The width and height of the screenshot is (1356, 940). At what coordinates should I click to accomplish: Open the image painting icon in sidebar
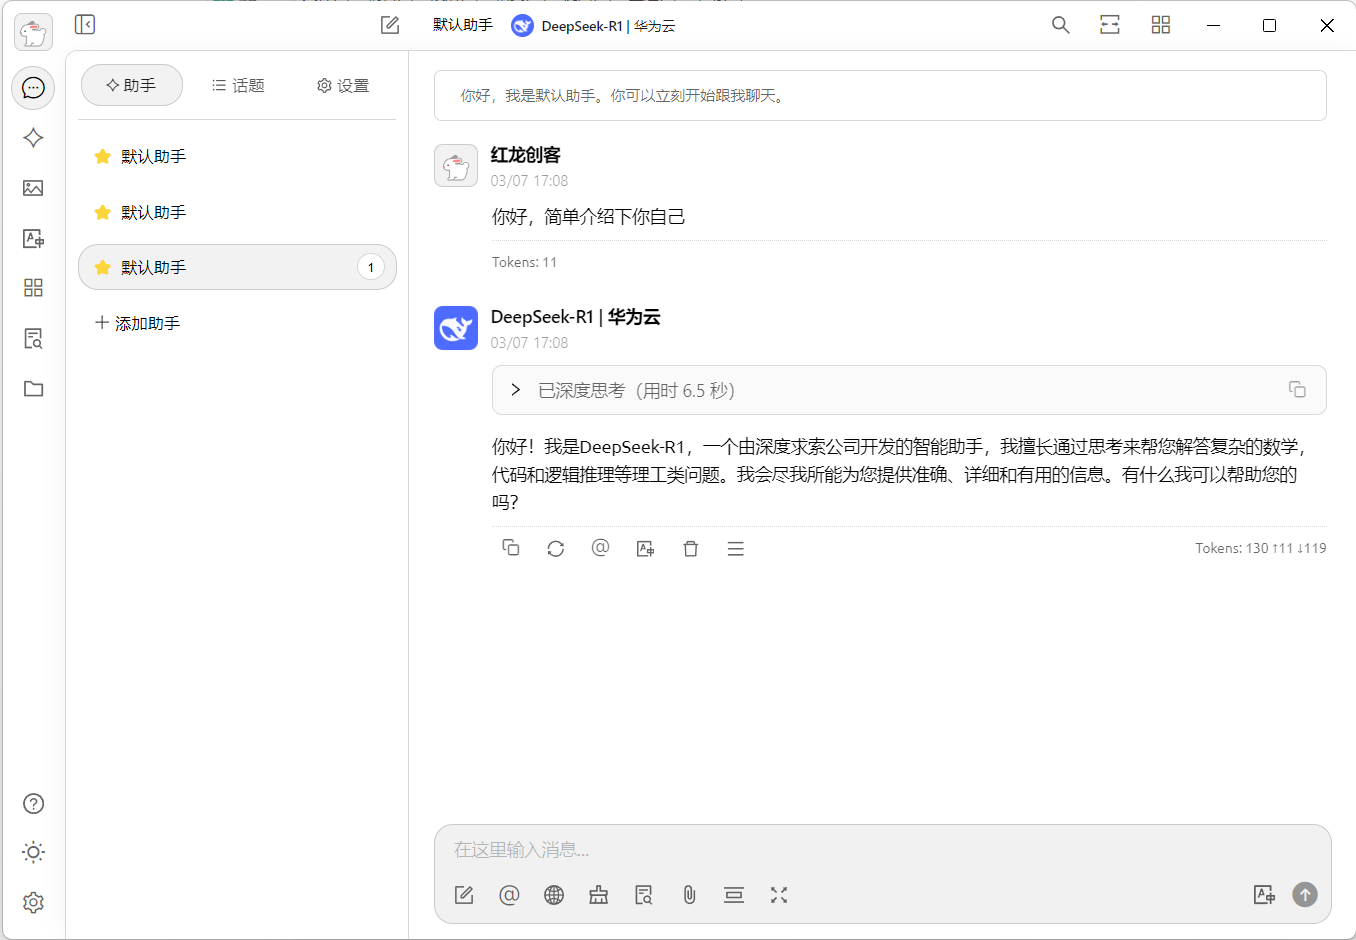[33, 188]
